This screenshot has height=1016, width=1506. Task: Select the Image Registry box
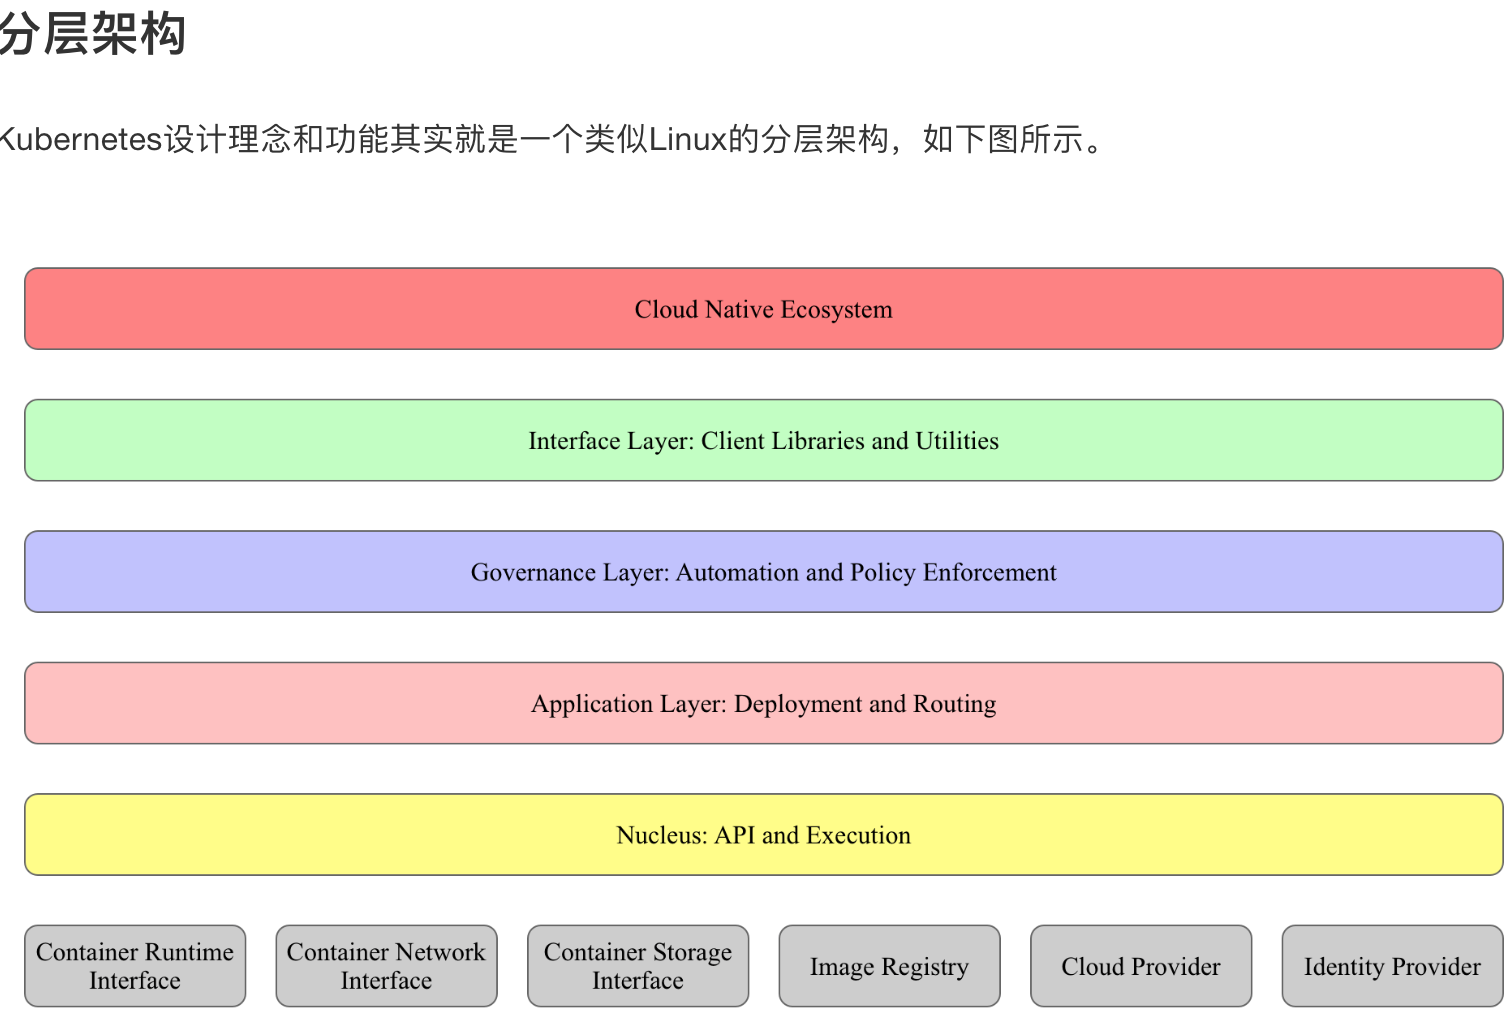coord(890,966)
